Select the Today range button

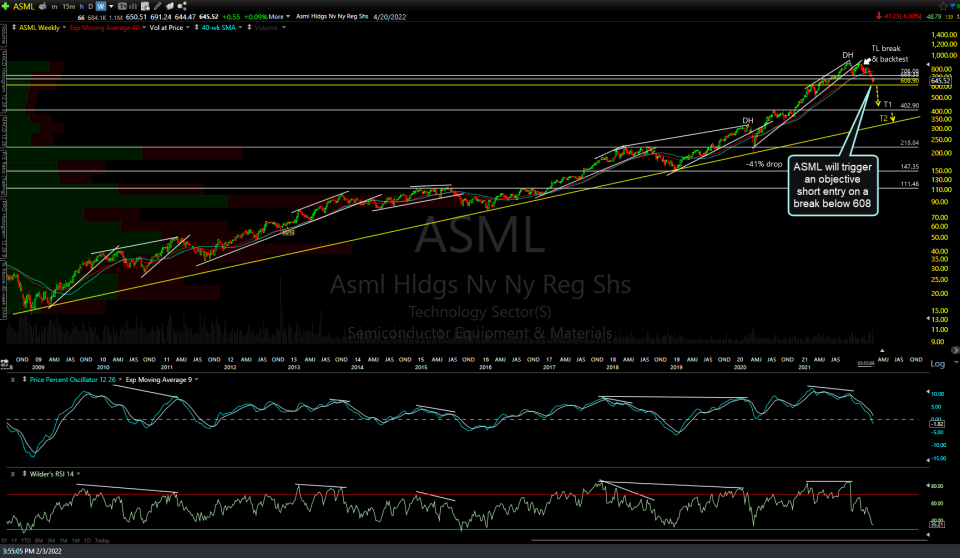[x=102, y=540]
